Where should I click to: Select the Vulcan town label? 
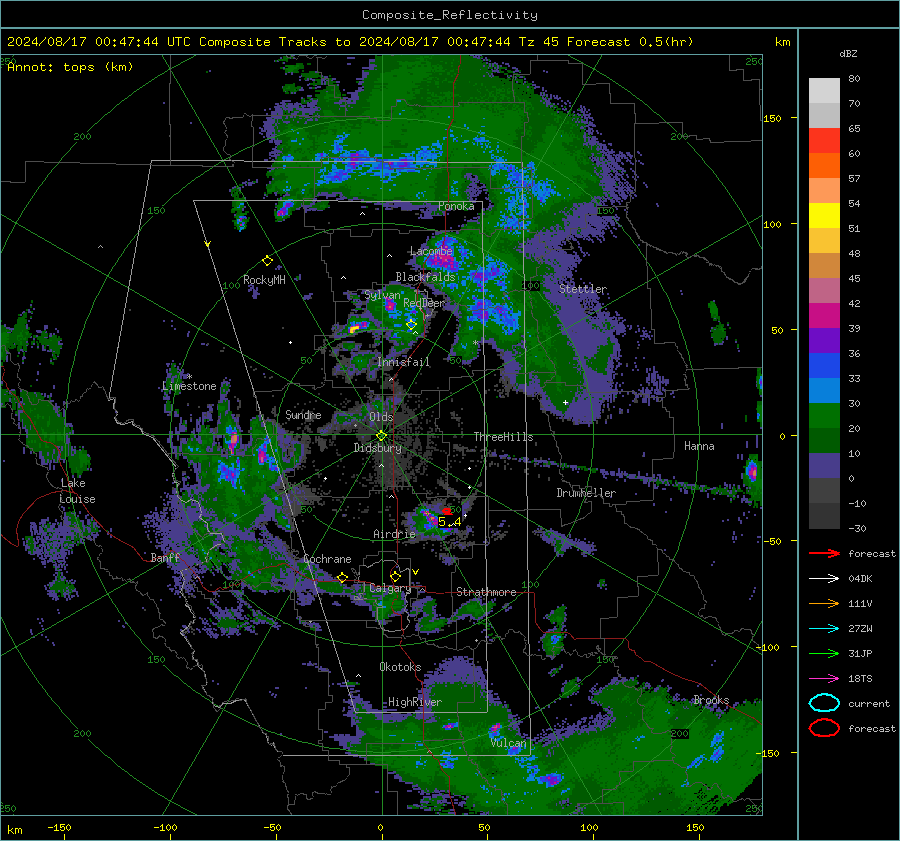click(x=508, y=743)
